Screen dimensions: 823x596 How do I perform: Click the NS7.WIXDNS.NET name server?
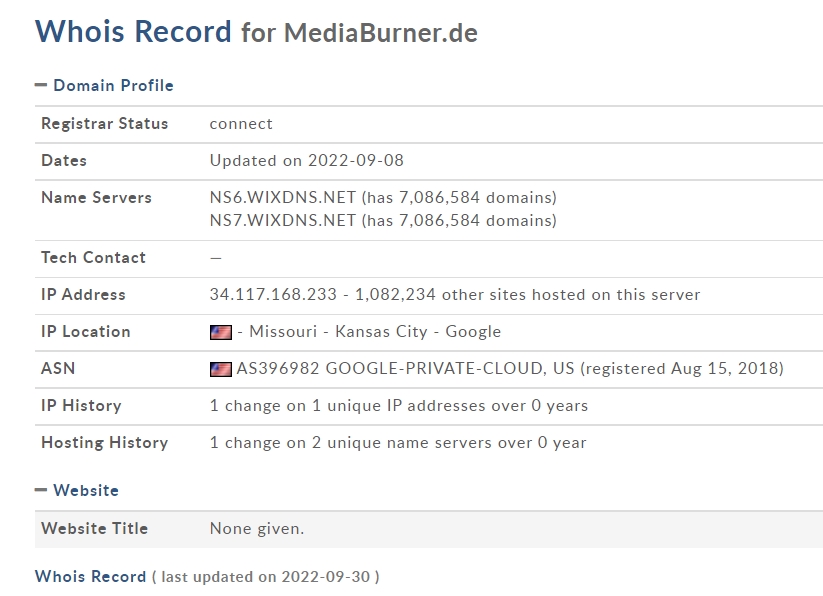(282, 220)
